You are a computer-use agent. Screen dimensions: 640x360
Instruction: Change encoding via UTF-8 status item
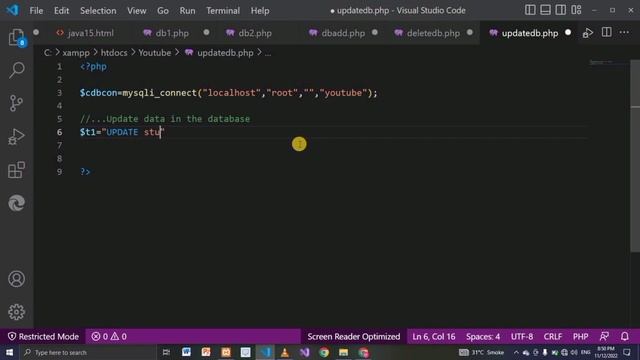coord(522,337)
